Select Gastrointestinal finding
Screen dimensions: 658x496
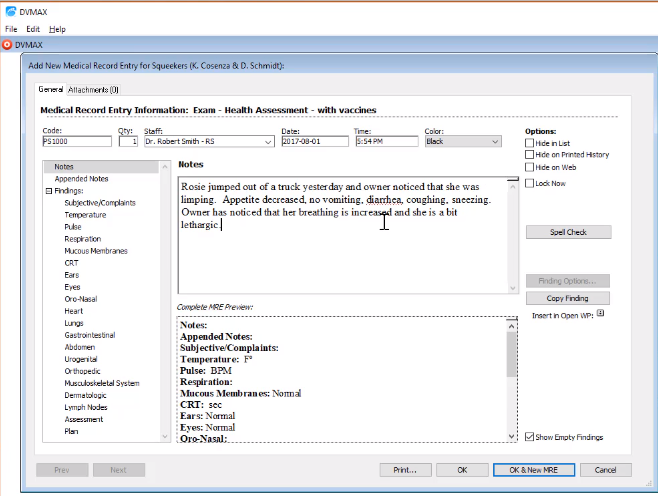90,335
